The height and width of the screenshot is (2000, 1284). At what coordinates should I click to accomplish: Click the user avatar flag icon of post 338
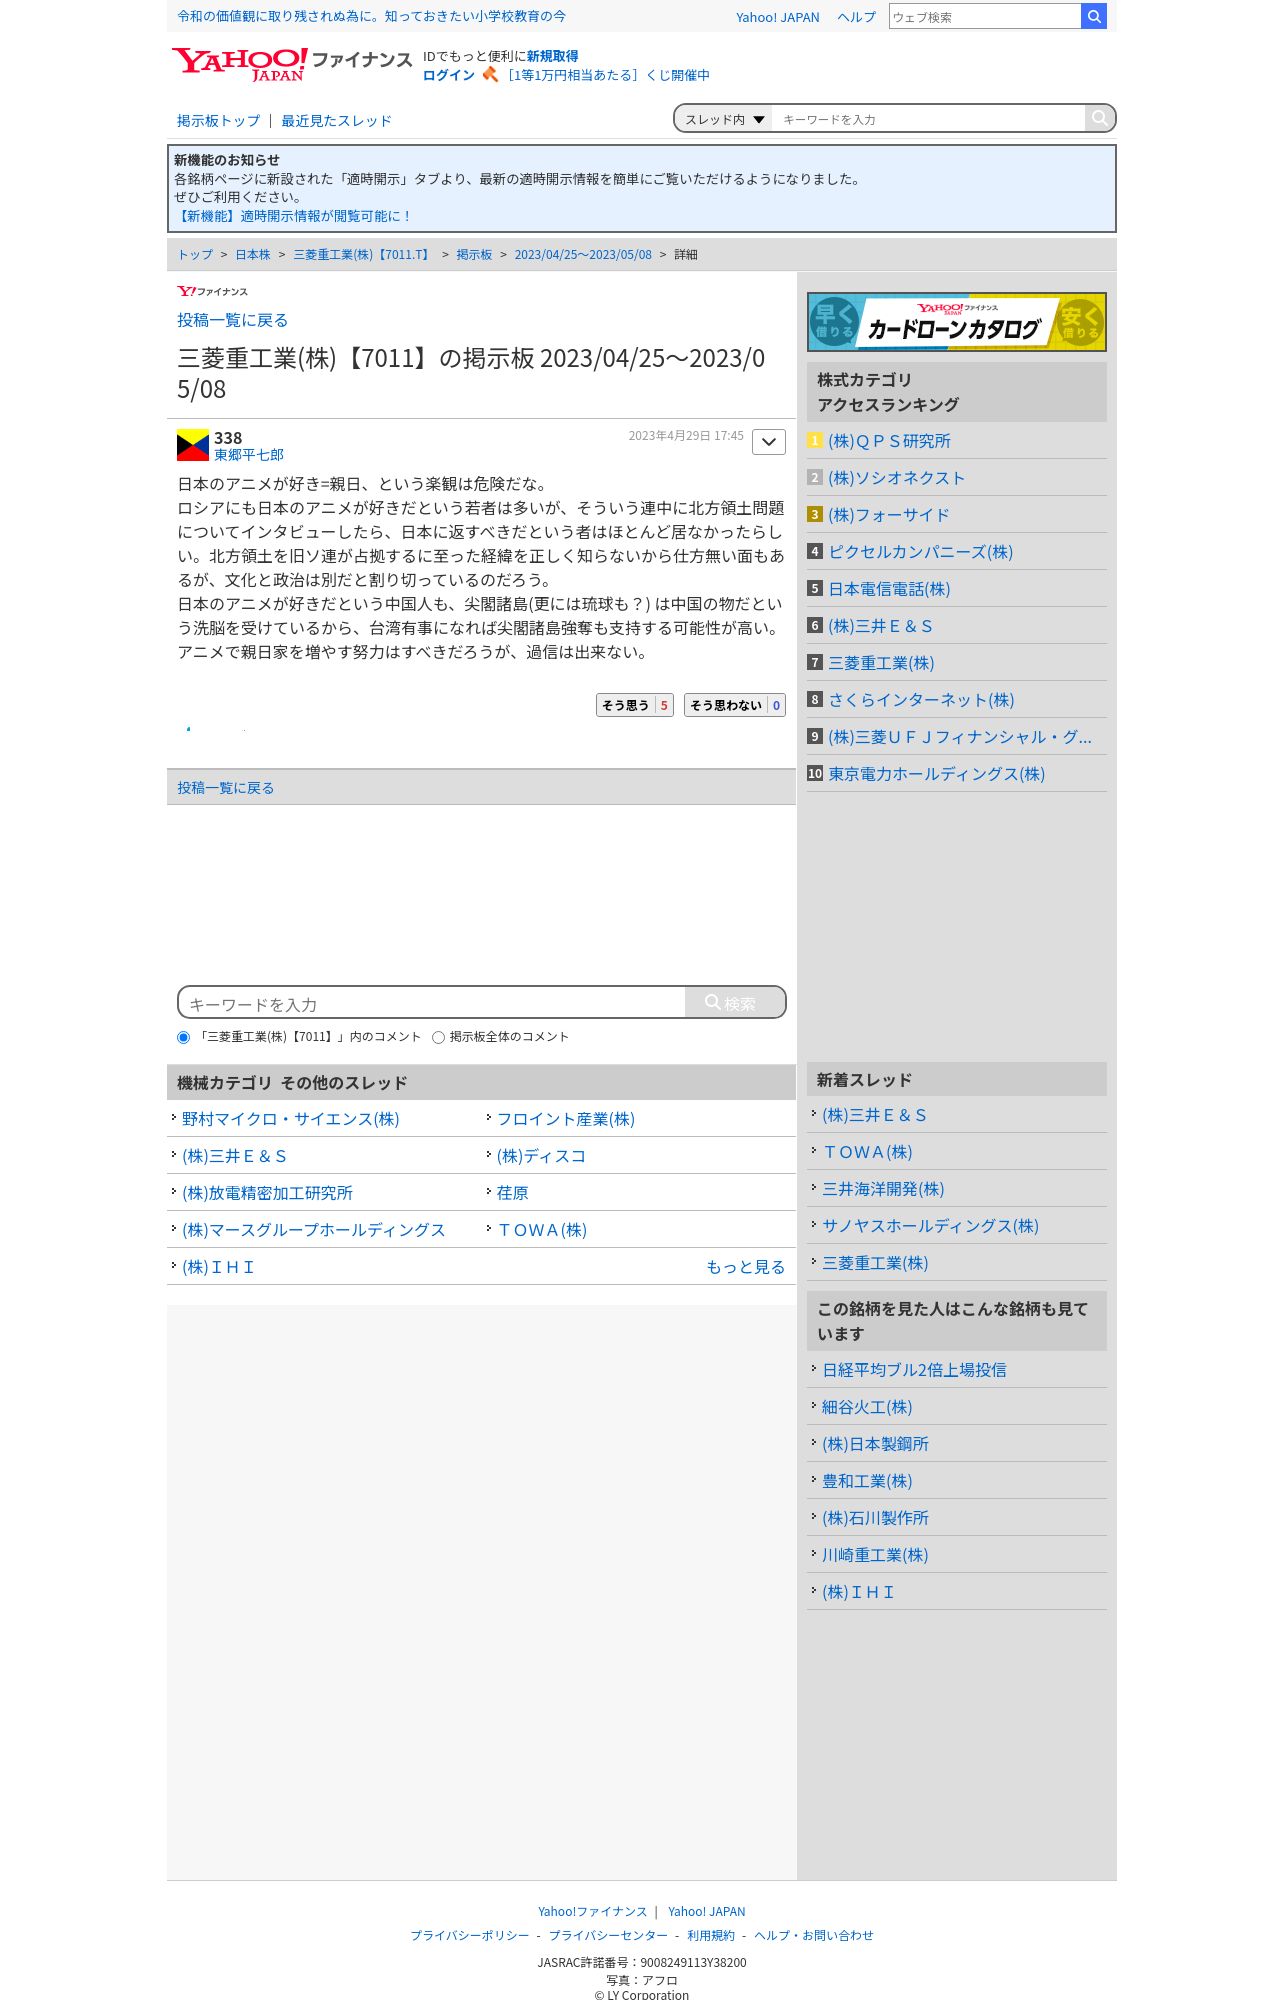[x=193, y=445]
